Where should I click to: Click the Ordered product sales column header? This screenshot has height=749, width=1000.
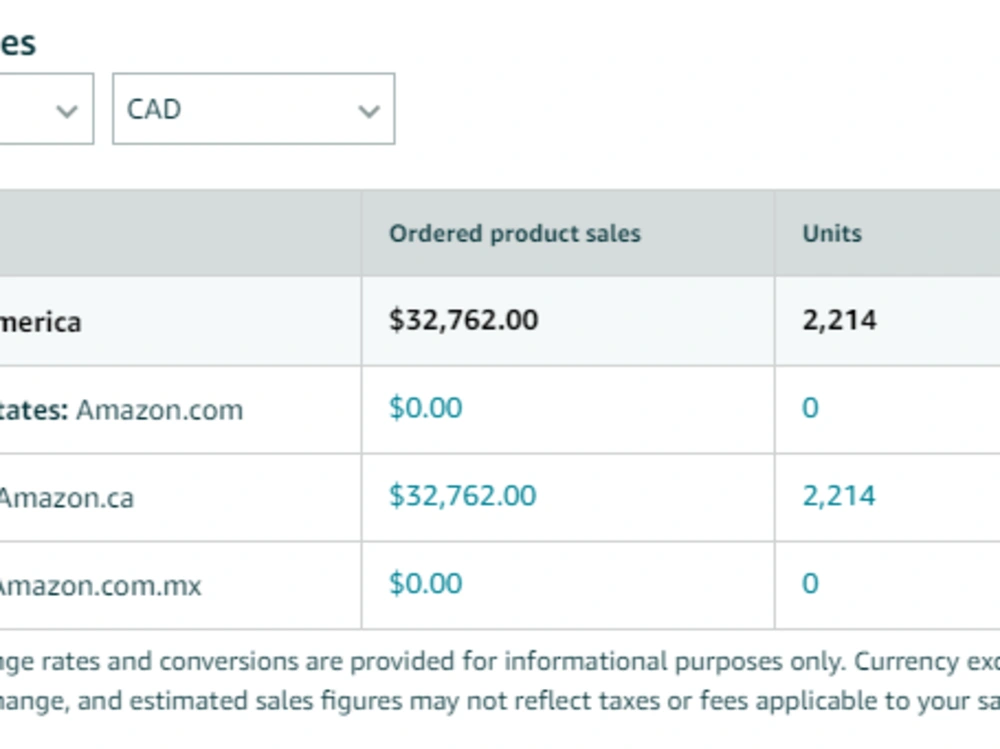click(515, 234)
